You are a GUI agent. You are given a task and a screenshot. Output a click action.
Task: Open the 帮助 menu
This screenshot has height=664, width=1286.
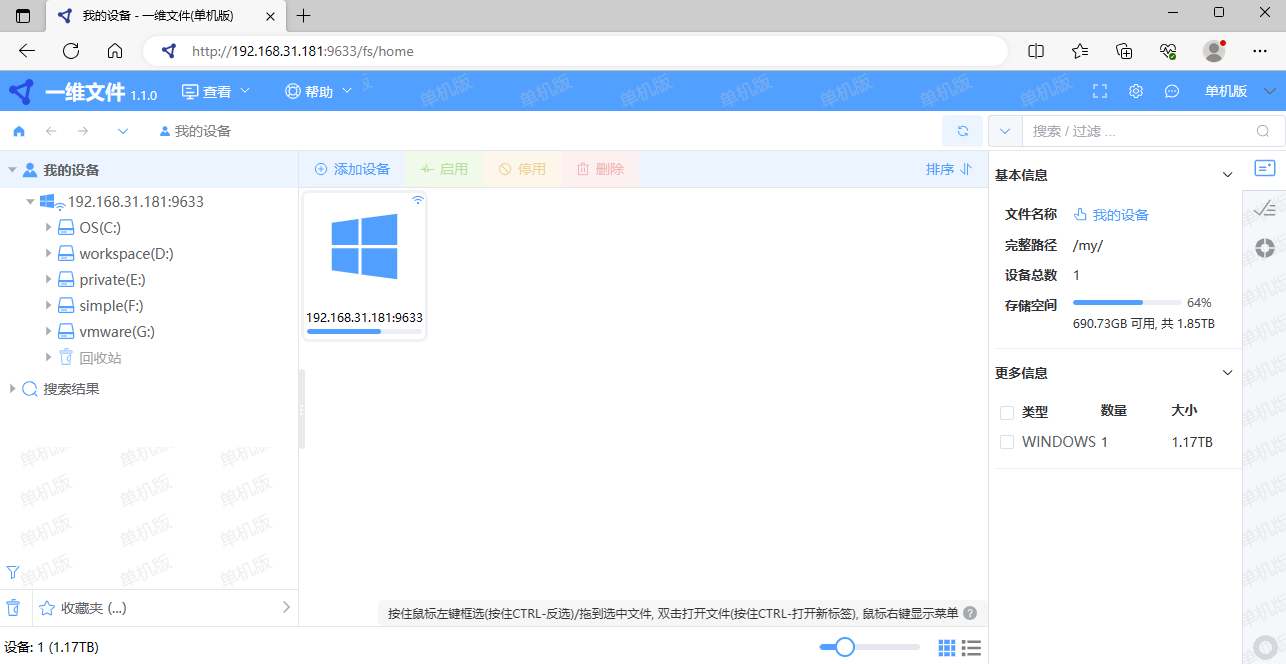point(319,92)
